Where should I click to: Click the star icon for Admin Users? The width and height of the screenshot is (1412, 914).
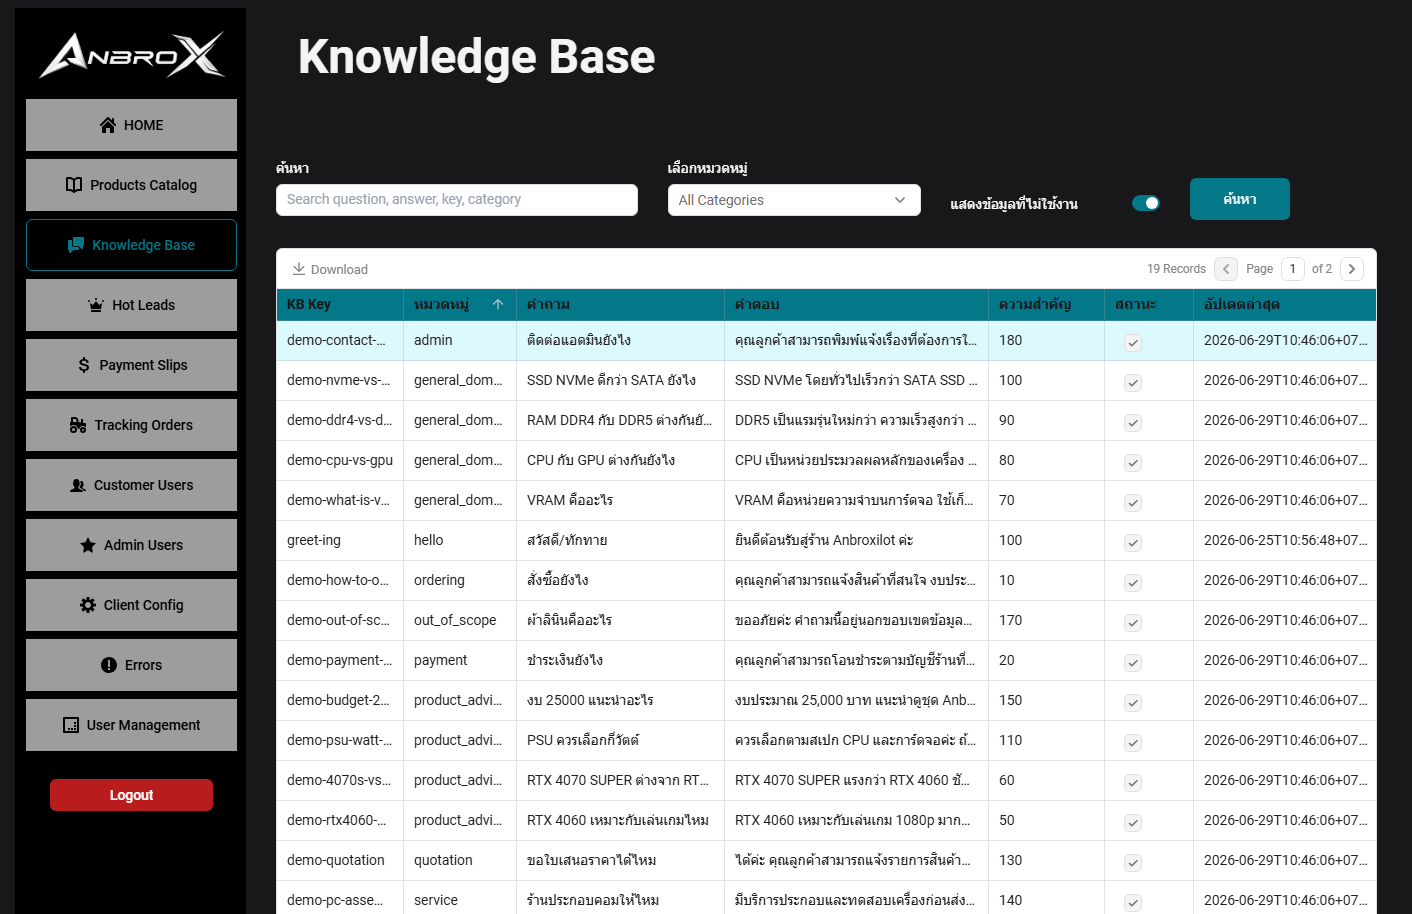[88, 545]
